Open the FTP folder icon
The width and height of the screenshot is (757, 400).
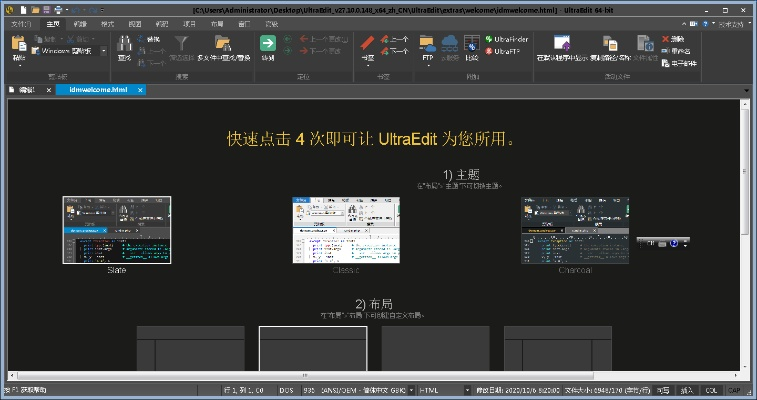pyautogui.click(x=427, y=45)
